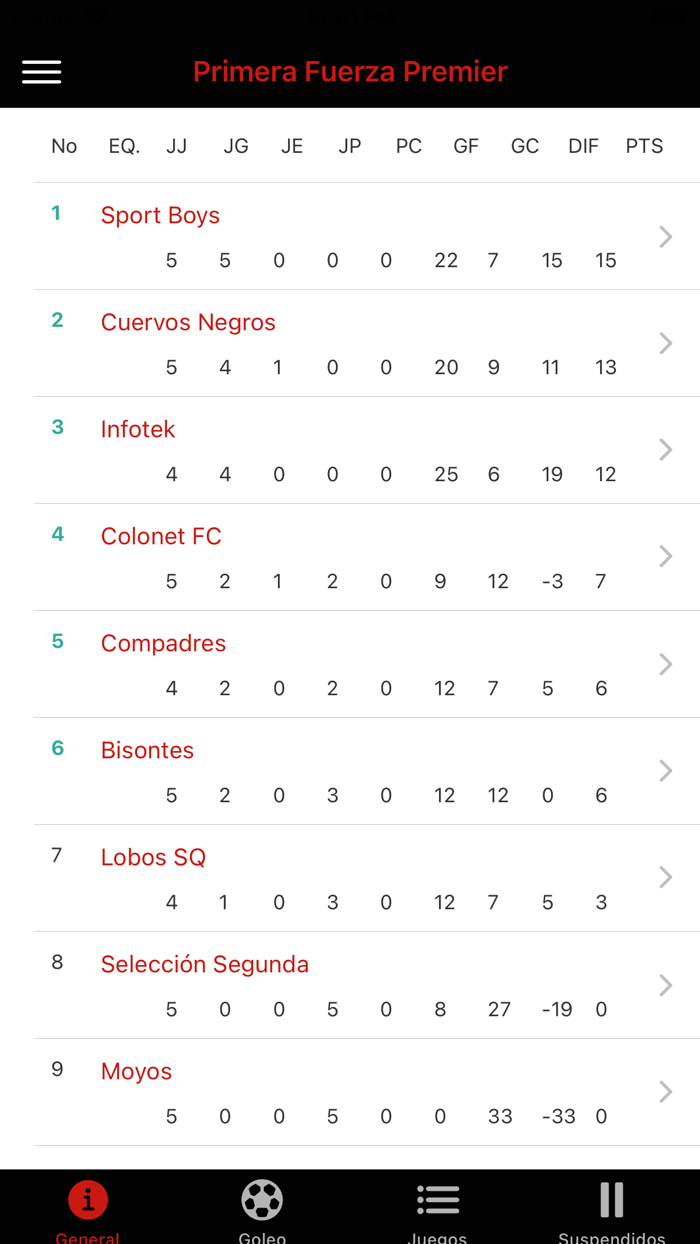Image resolution: width=700 pixels, height=1244 pixels.
Task: Select the Moyos team name
Action: click(136, 1072)
